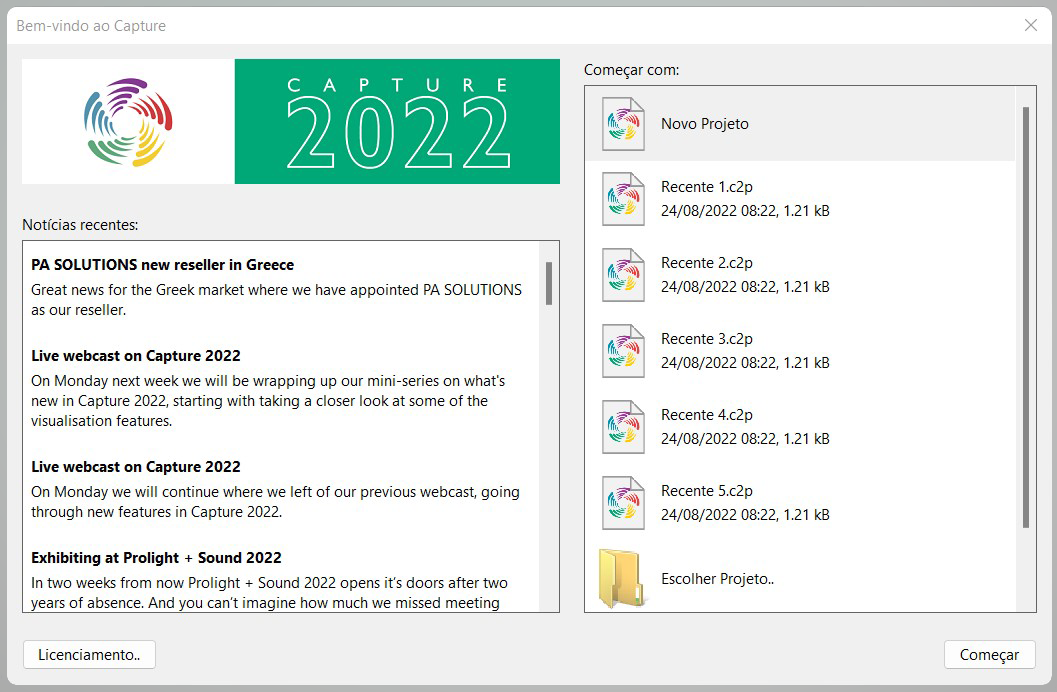Open the Licenciamento.. dialog

click(x=89, y=654)
